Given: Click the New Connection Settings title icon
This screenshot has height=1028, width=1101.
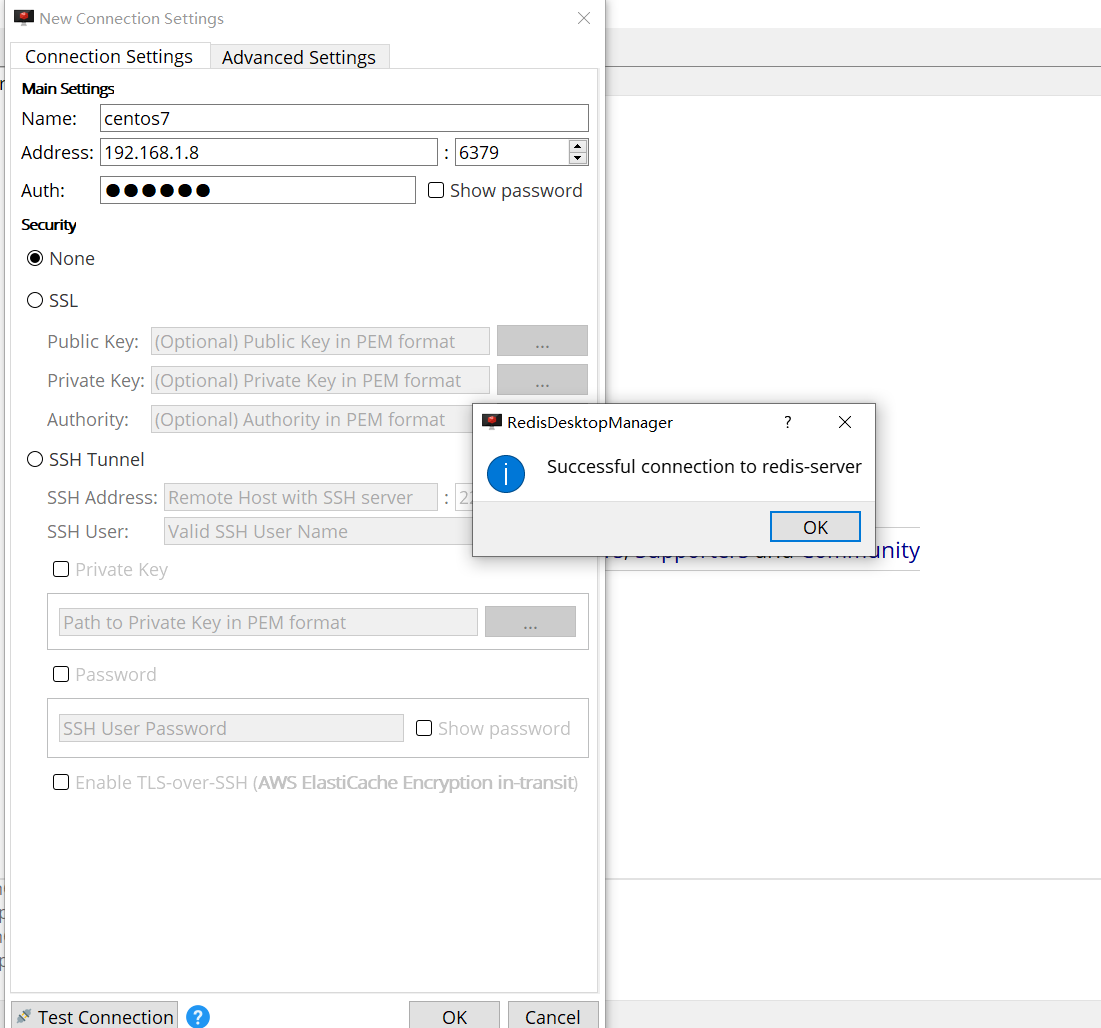Looking at the screenshot, I should click(x=24, y=18).
